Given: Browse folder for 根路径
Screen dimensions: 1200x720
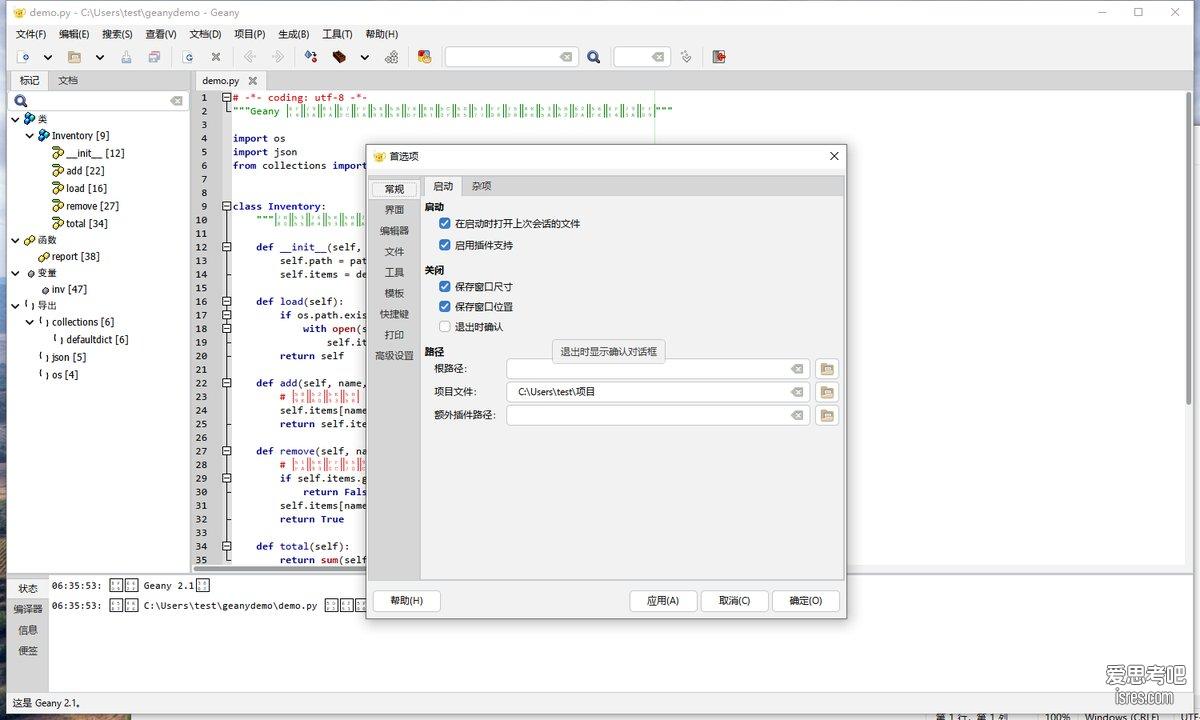Looking at the screenshot, I should point(827,369).
